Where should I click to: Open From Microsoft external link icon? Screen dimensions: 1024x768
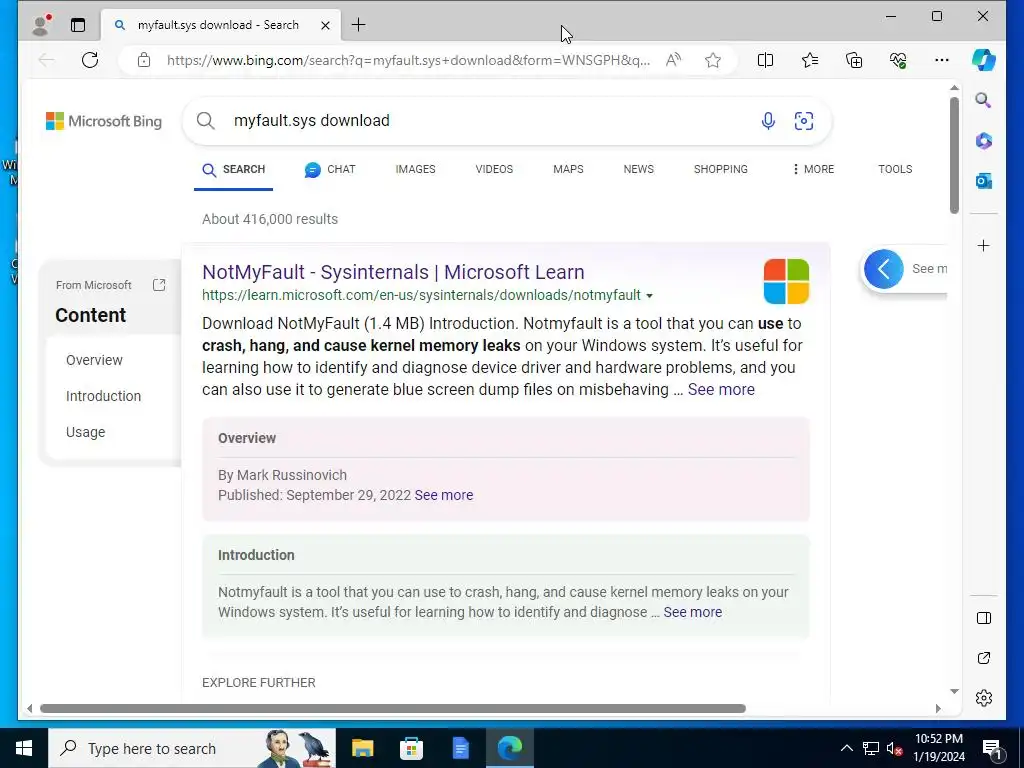coord(159,285)
